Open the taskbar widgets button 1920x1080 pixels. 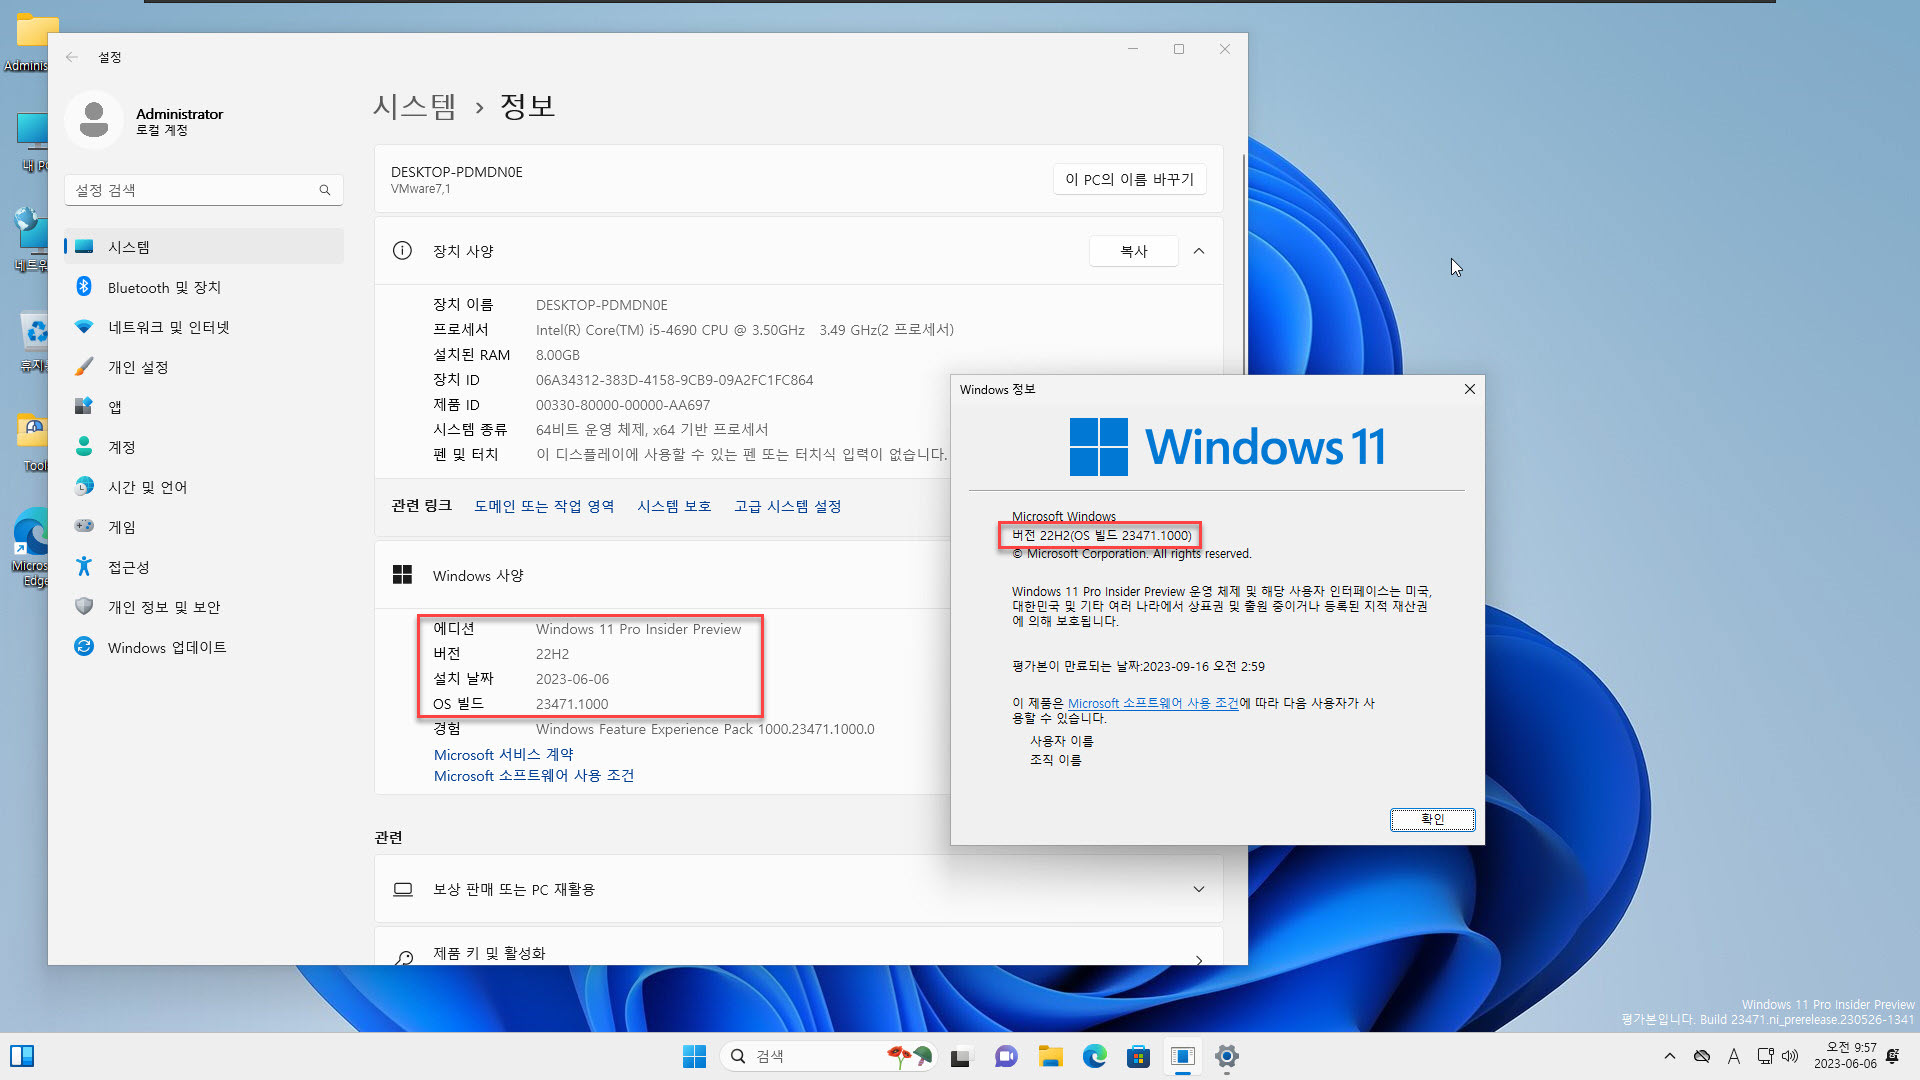pyautogui.click(x=22, y=1056)
